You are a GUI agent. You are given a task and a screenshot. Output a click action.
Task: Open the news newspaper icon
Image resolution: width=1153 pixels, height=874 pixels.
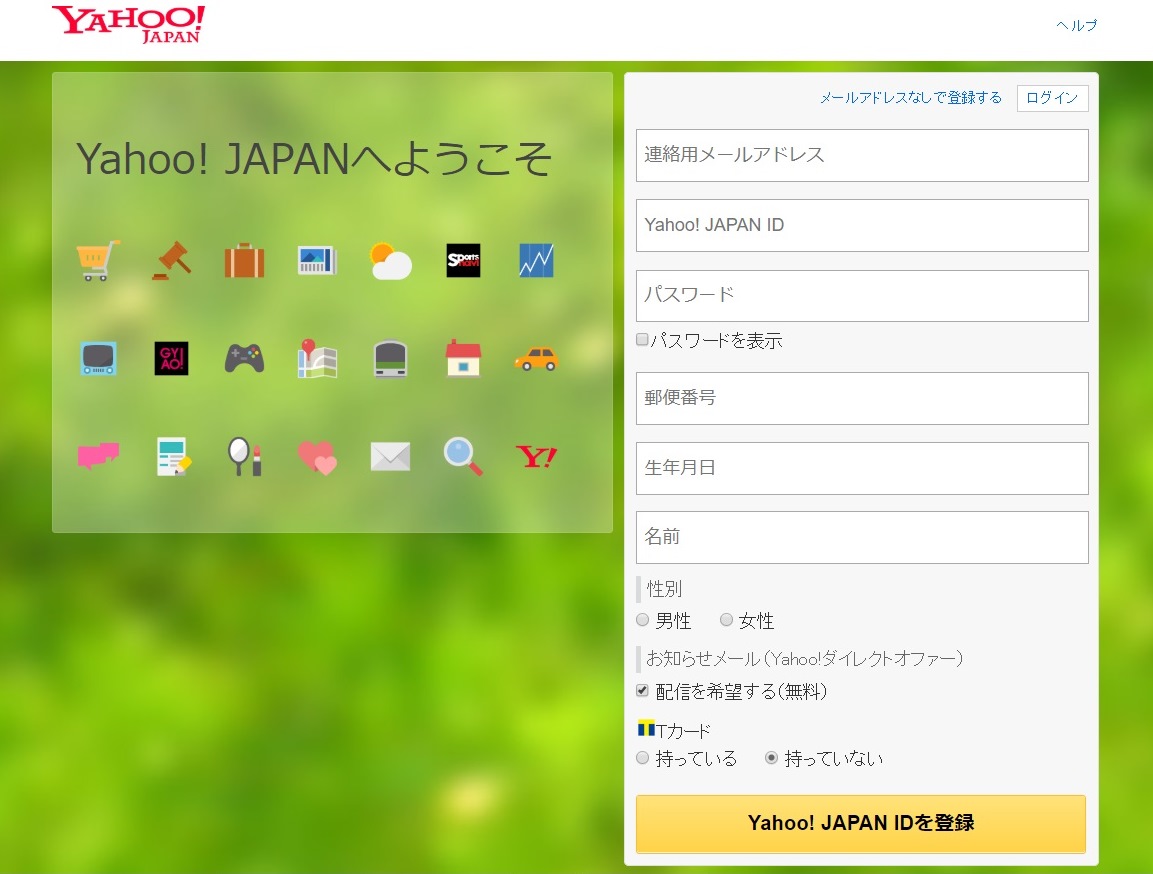317,260
